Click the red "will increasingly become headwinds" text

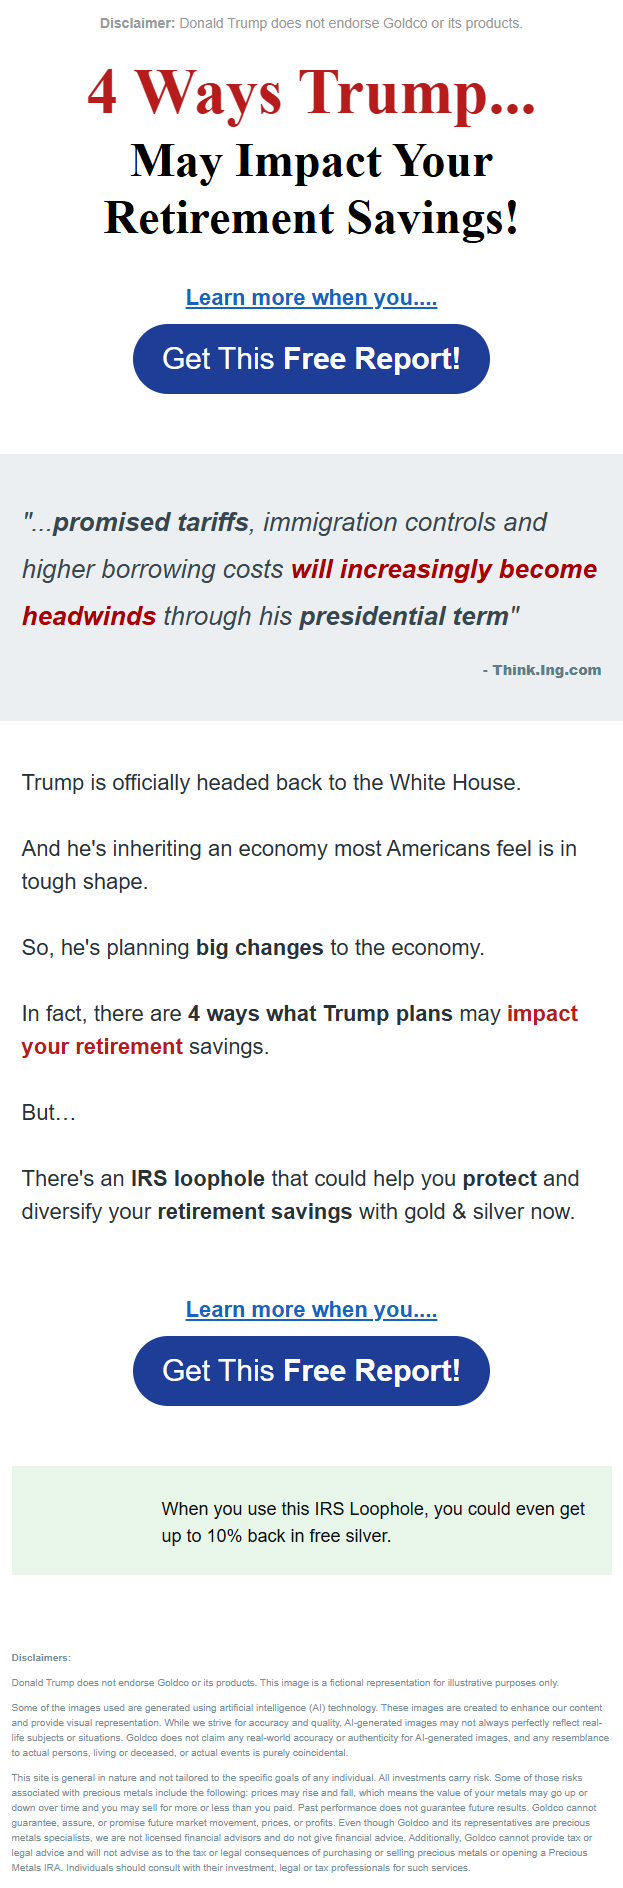click(x=443, y=570)
